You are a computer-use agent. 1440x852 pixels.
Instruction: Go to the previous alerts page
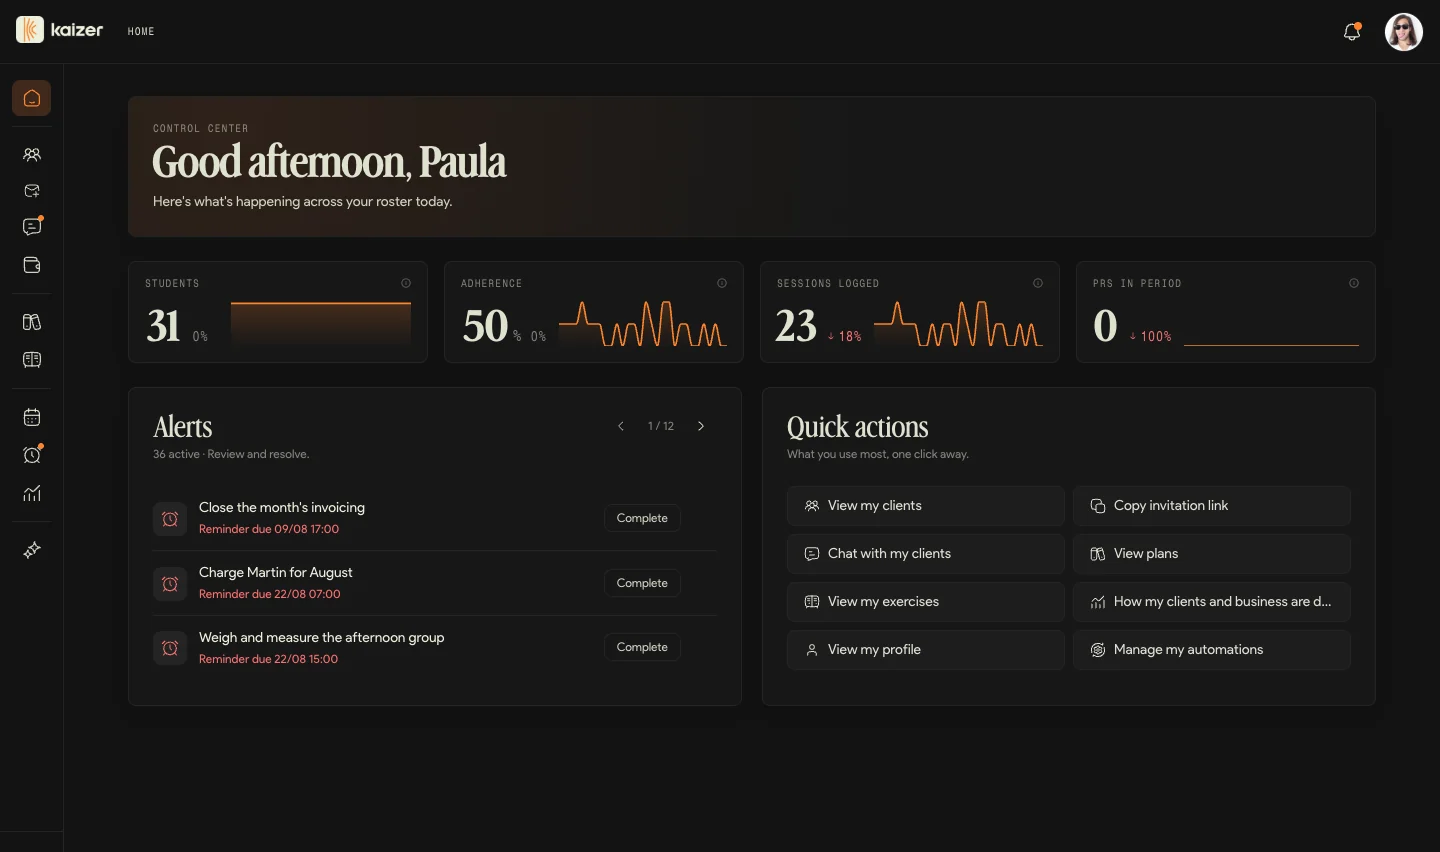(621, 426)
